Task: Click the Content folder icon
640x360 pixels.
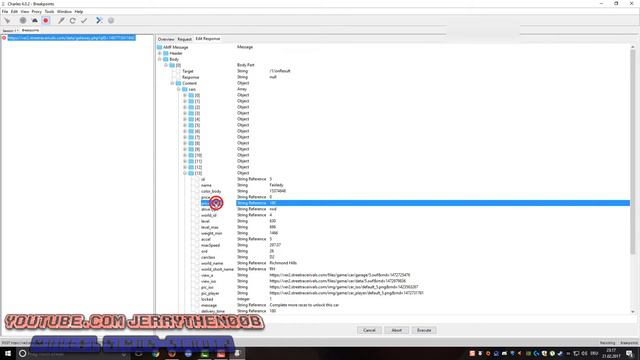Action: 178,83
